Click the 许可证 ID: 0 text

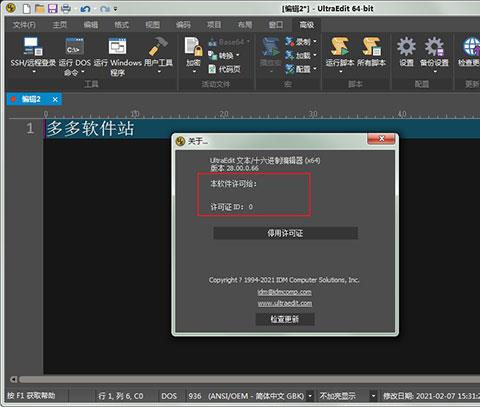(x=232, y=207)
